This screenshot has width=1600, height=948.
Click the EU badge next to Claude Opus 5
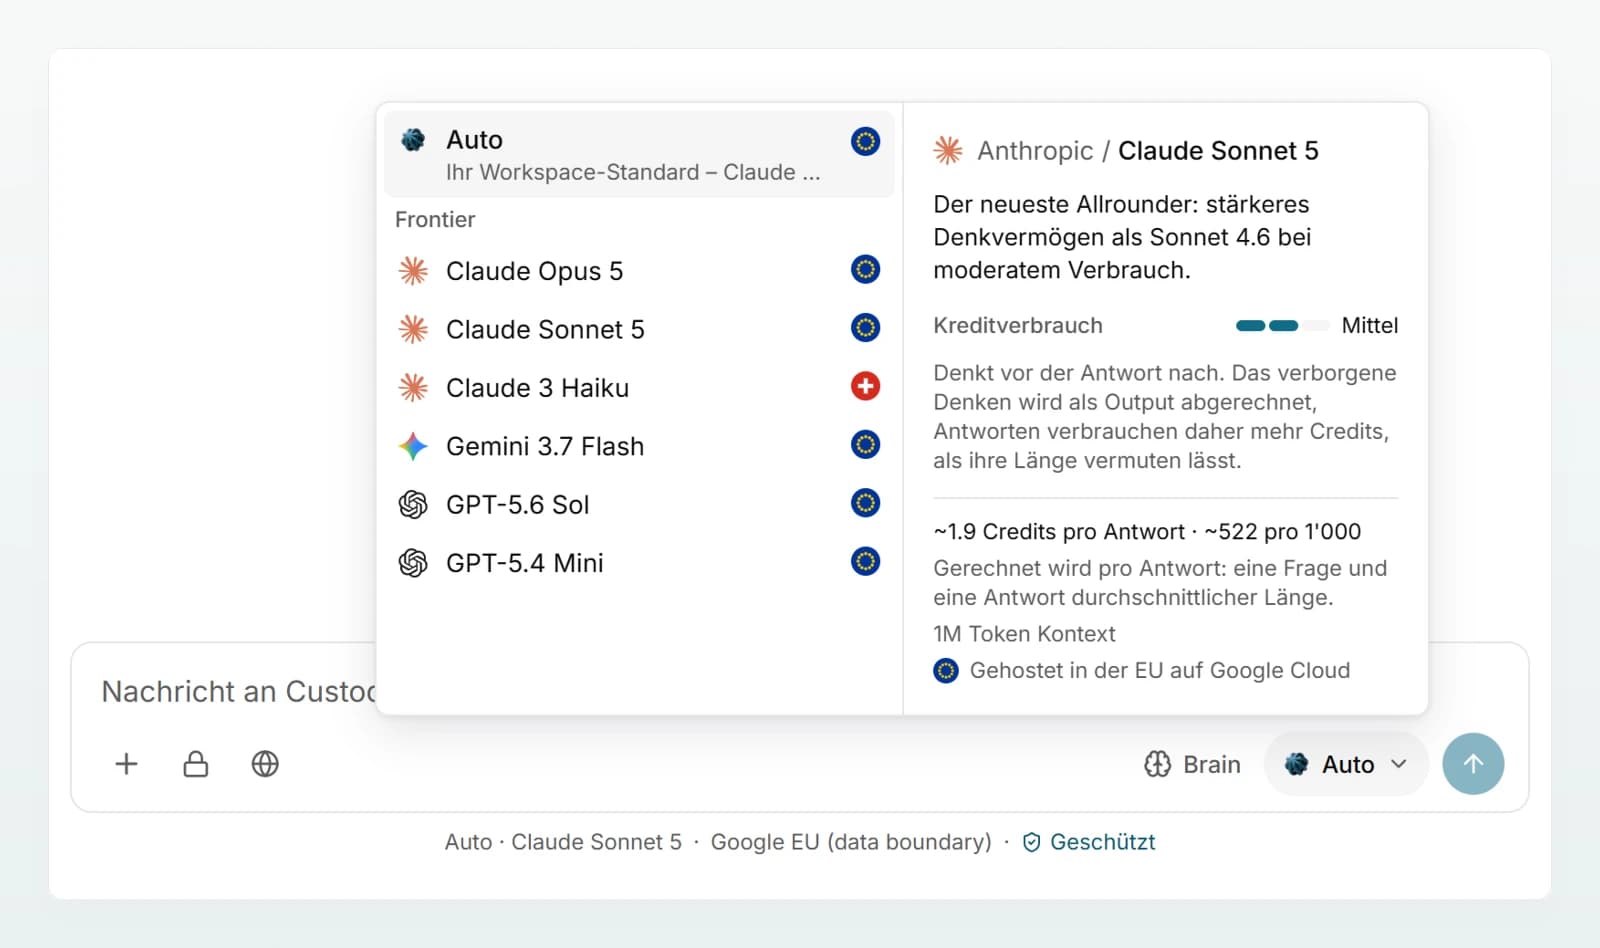[865, 270]
